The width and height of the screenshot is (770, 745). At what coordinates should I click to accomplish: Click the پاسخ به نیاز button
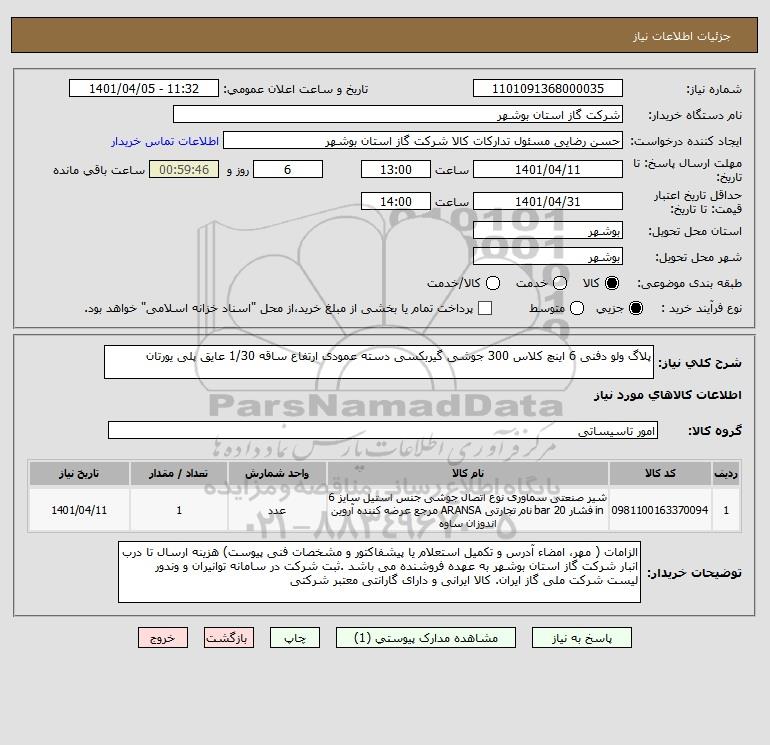pos(581,638)
